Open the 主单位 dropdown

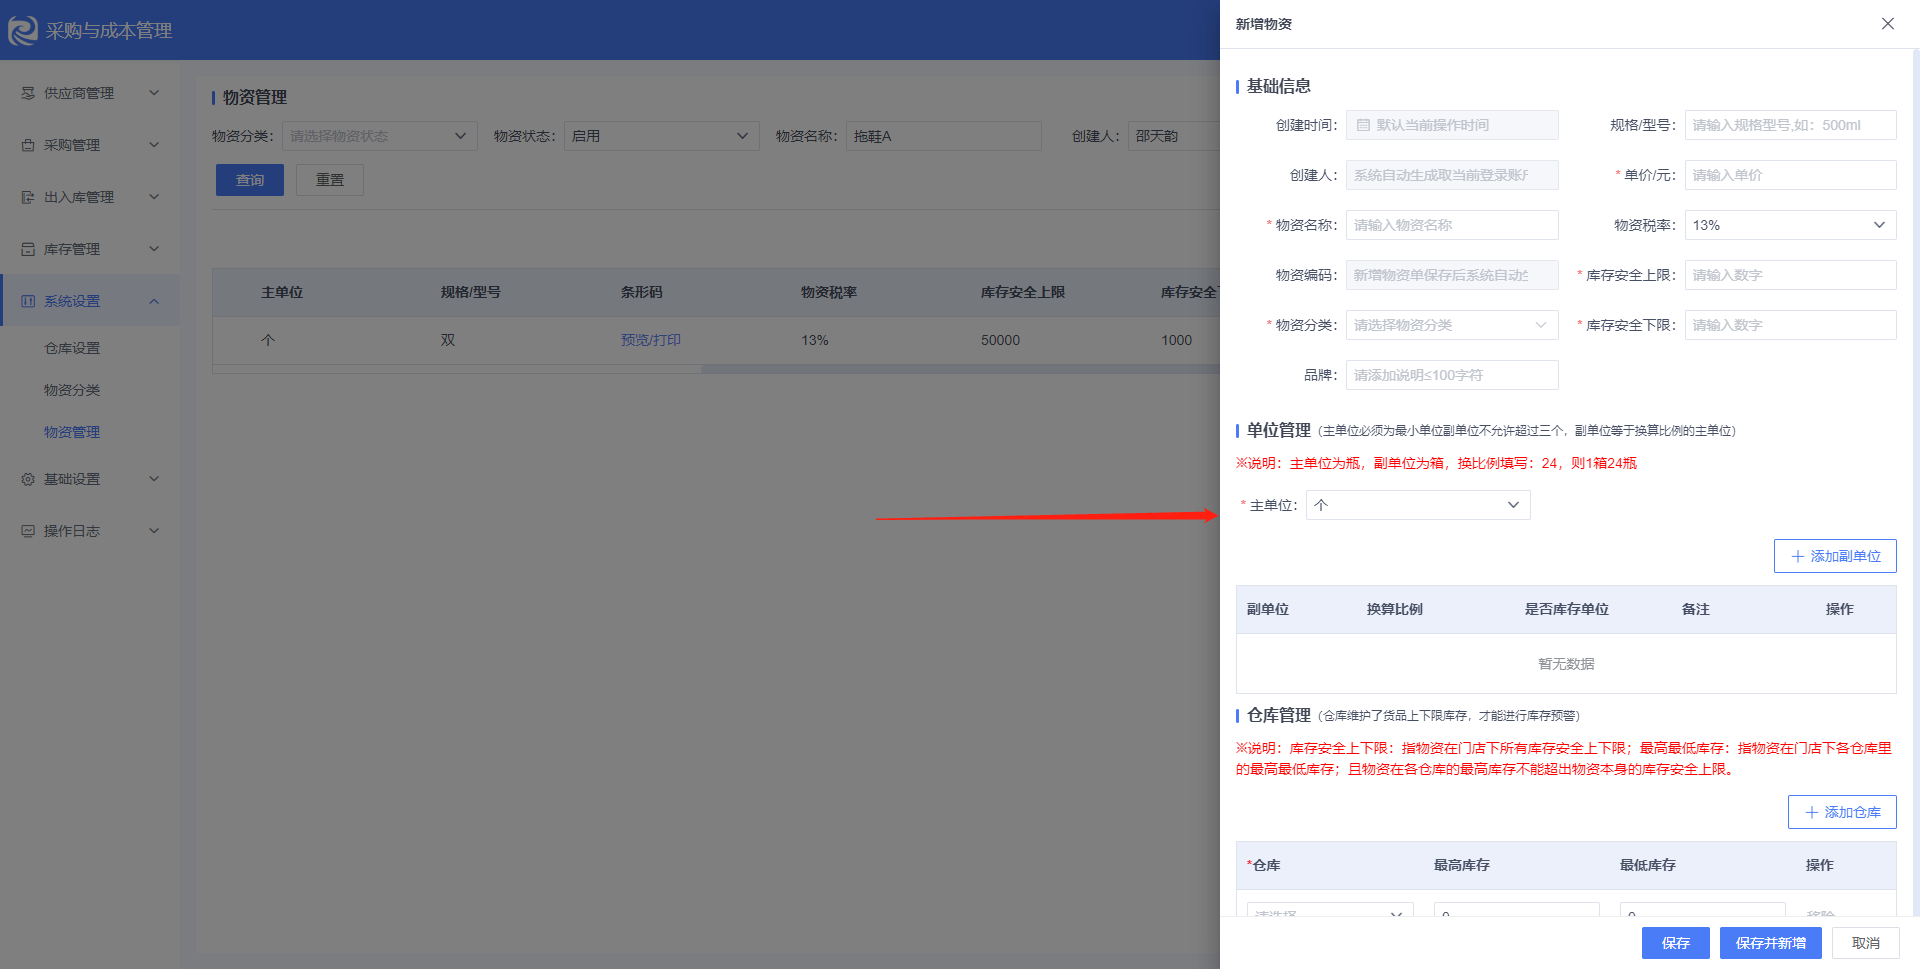coord(1418,505)
